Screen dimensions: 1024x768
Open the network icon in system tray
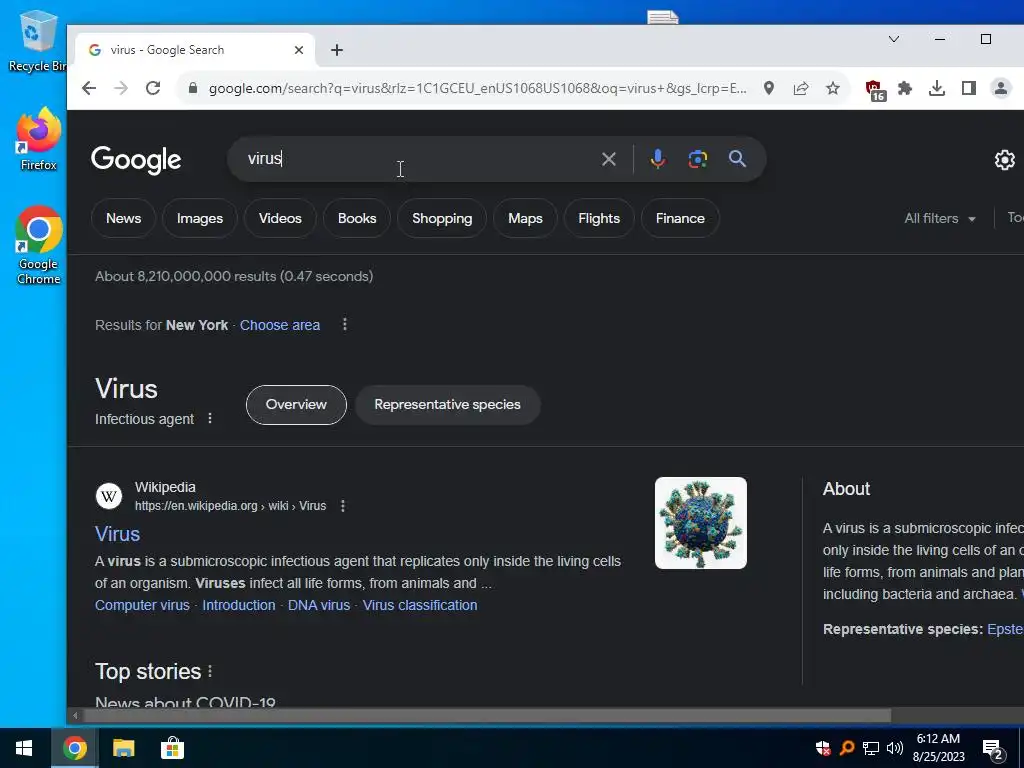coord(871,748)
